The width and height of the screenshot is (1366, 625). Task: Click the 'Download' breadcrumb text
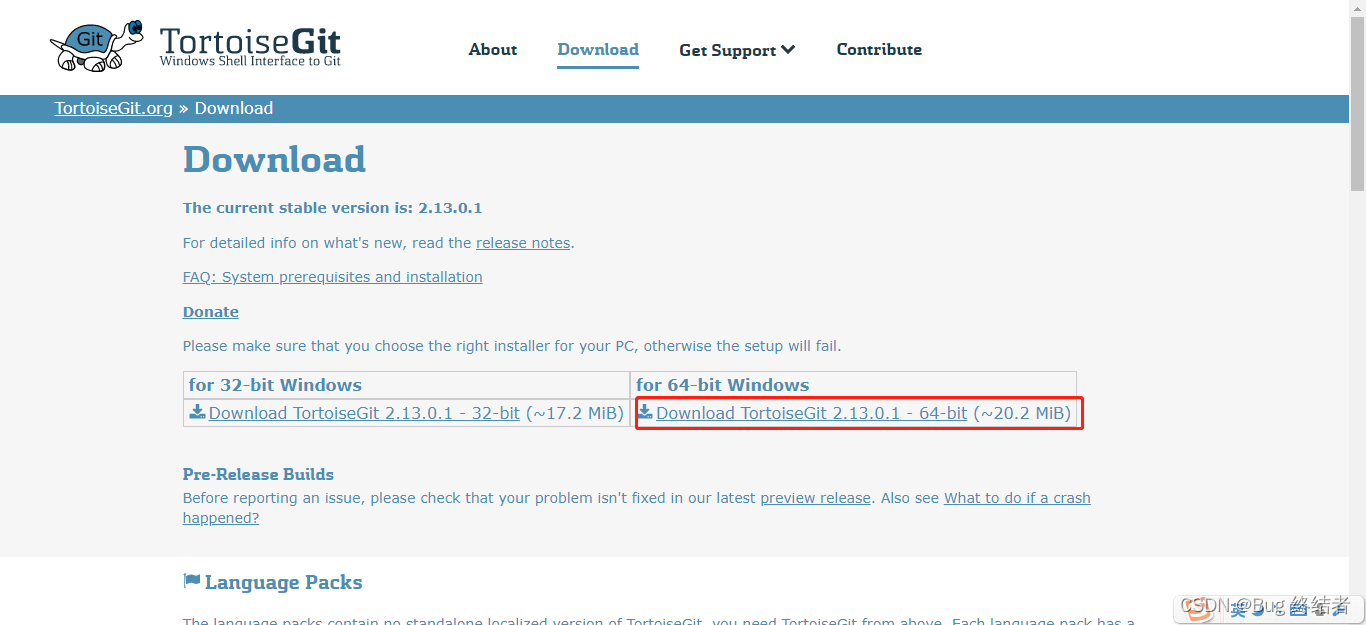coord(234,108)
